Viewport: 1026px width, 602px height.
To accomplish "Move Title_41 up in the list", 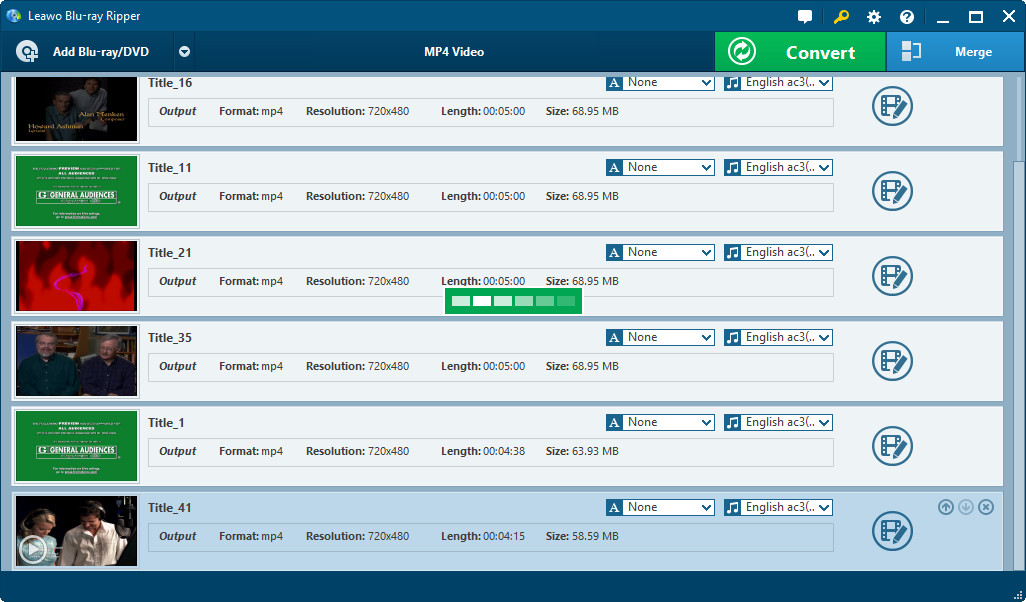I will (x=946, y=507).
